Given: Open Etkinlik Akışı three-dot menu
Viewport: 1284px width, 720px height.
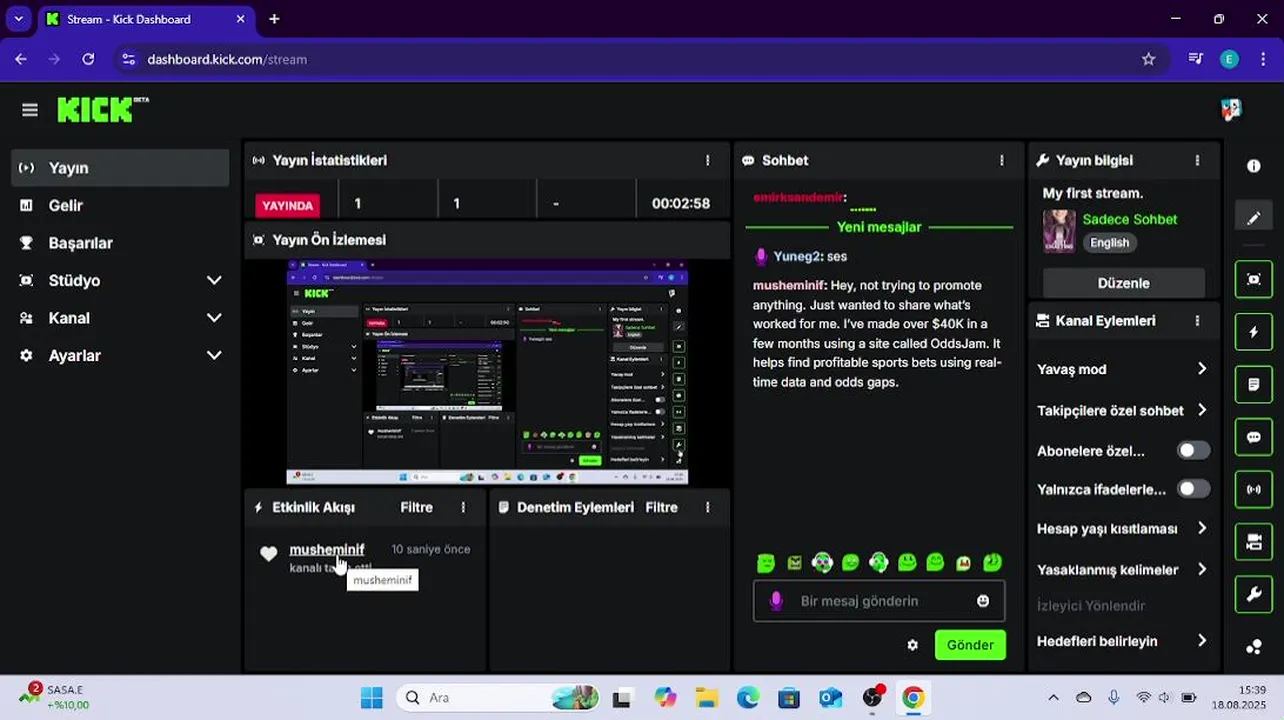Looking at the screenshot, I should pyautogui.click(x=463, y=508).
